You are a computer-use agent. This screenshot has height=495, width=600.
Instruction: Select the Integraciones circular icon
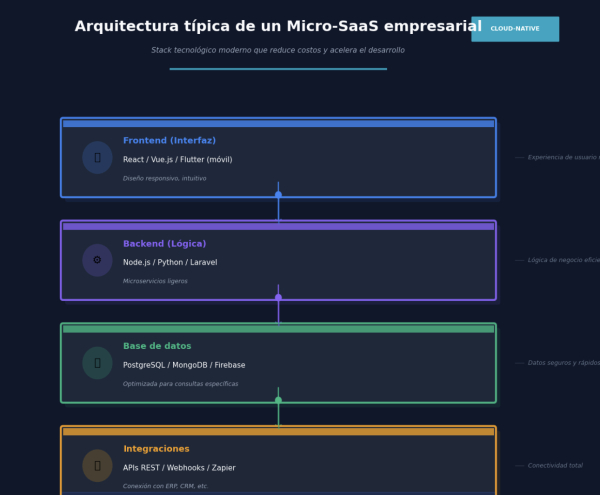tap(97, 465)
